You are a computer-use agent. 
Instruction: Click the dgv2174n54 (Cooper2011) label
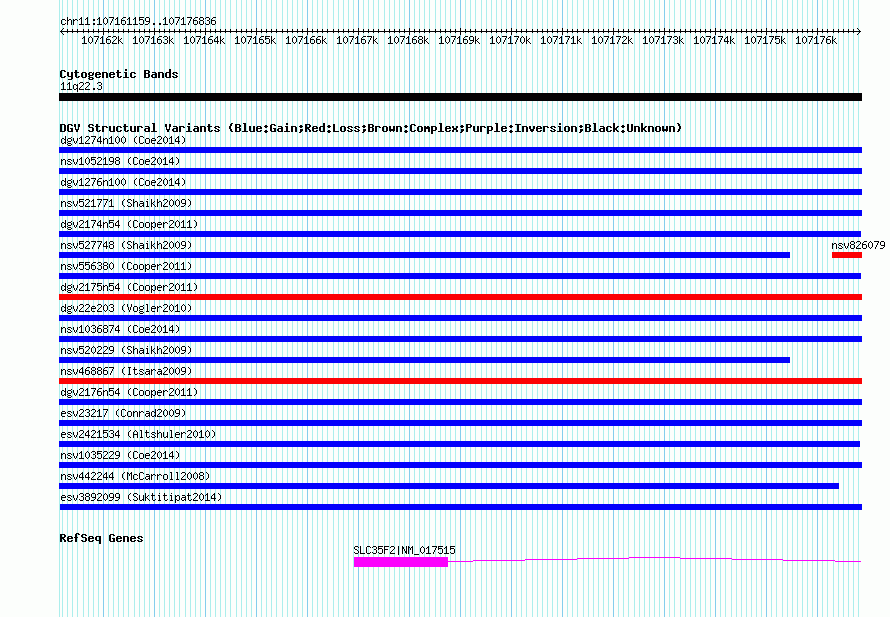pos(129,224)
